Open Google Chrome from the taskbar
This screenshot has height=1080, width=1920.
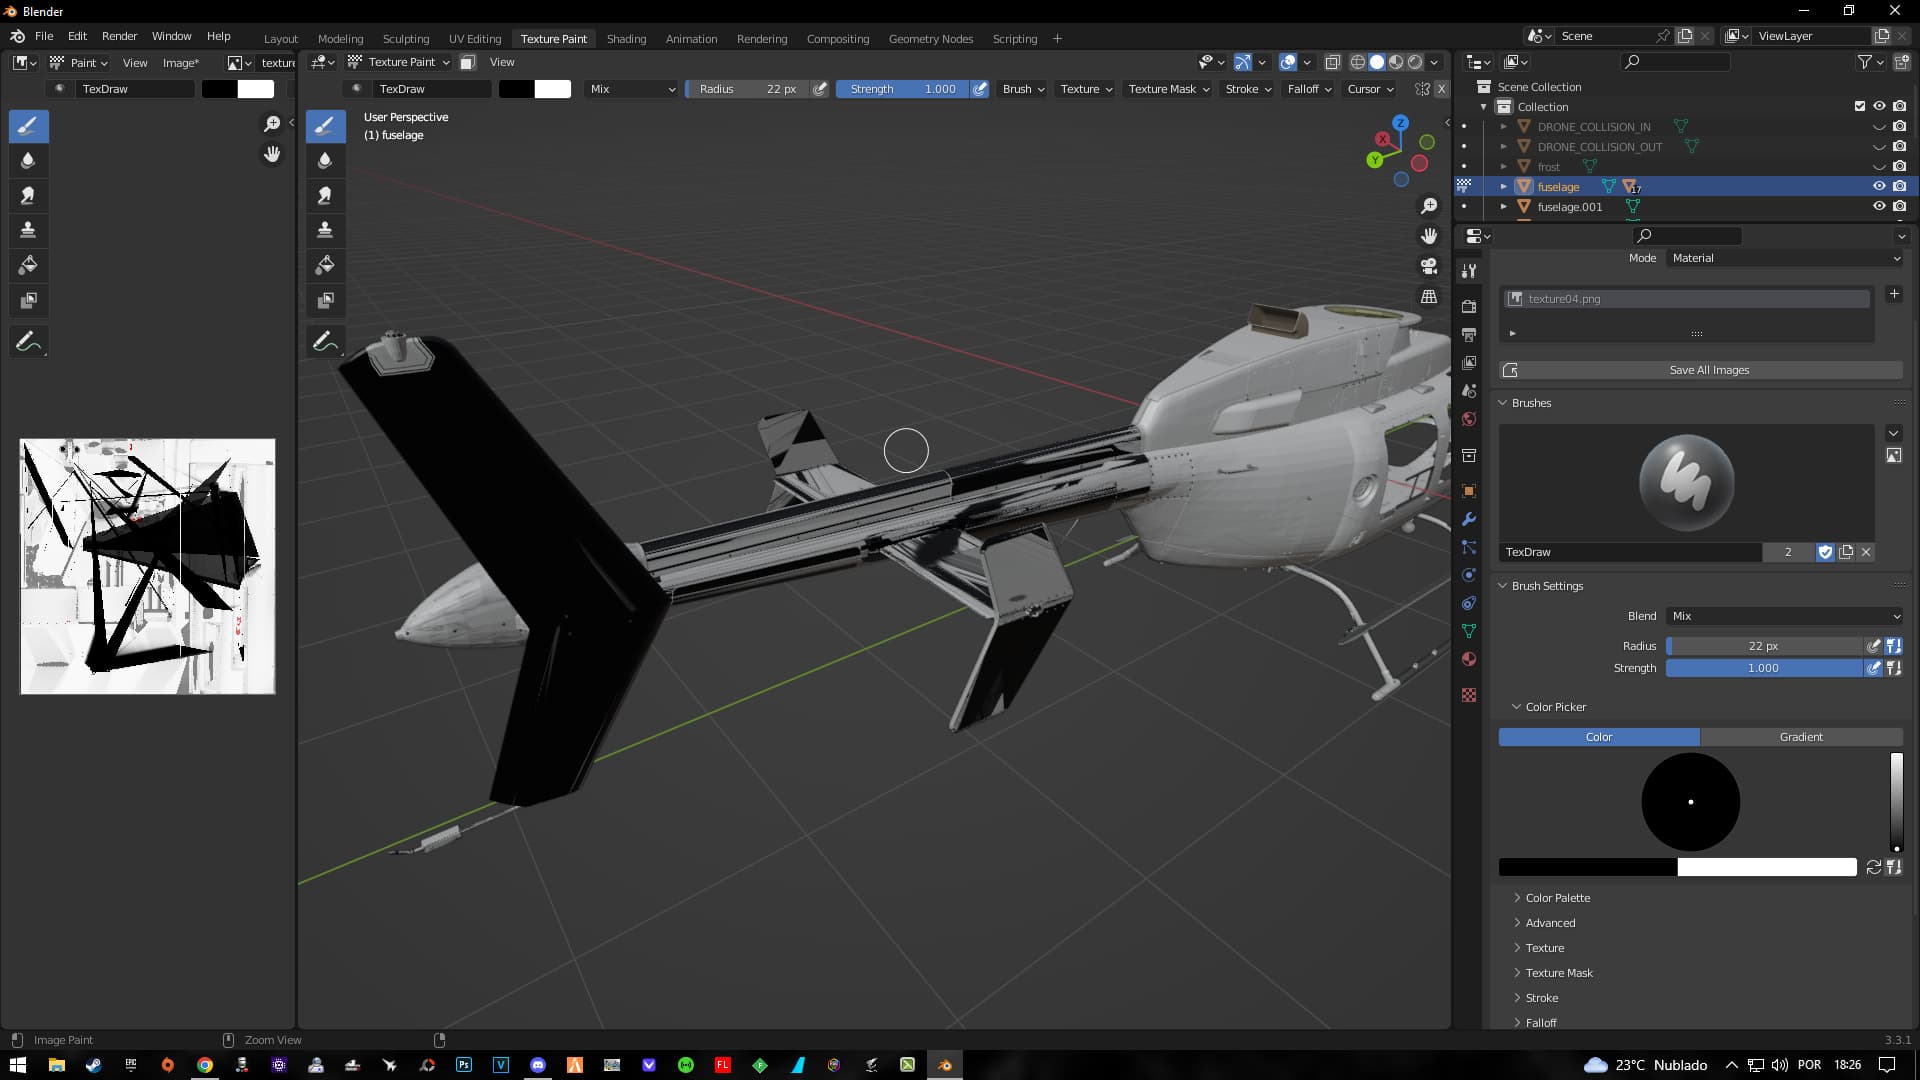coord(205,1065)
